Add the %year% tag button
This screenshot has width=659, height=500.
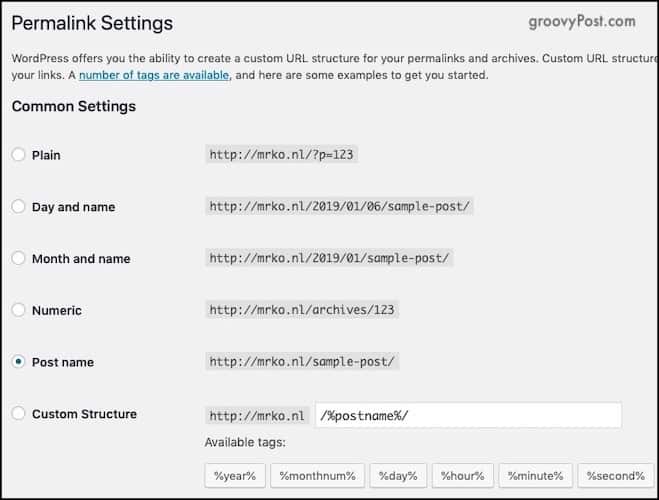point(235,476)
